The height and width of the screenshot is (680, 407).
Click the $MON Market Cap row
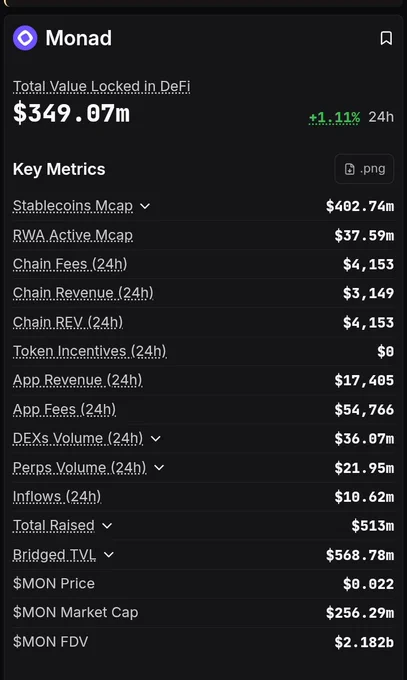coord(204,613)
